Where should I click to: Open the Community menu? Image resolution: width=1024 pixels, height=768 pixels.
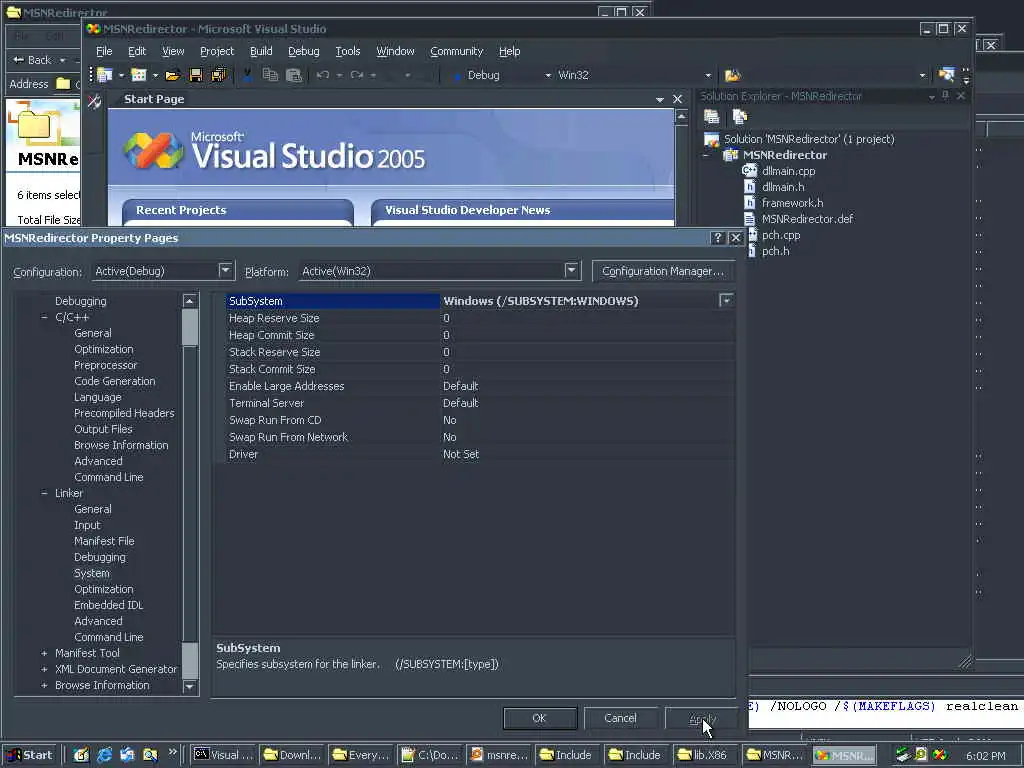[456, 51]
